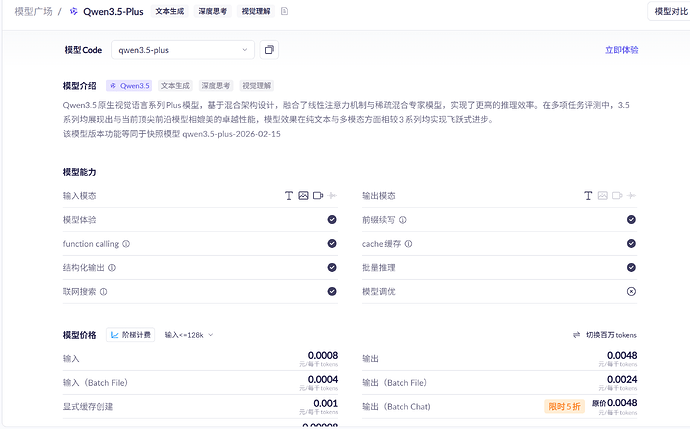
Task: Click the 立即体验 link
Action: click(x=621, y=49)
